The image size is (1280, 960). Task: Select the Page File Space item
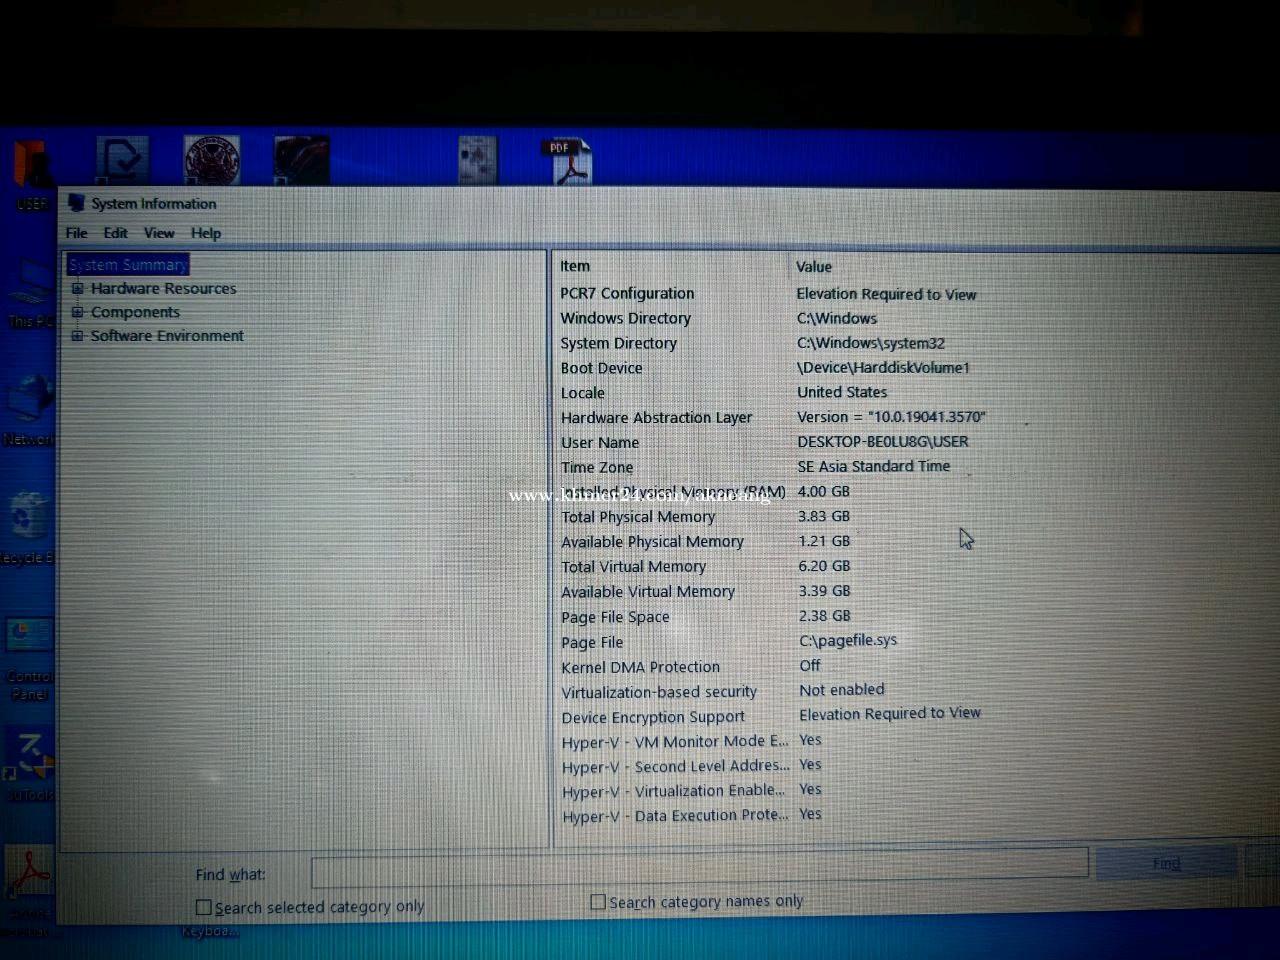pyautogui.click(x=616, y=617)
